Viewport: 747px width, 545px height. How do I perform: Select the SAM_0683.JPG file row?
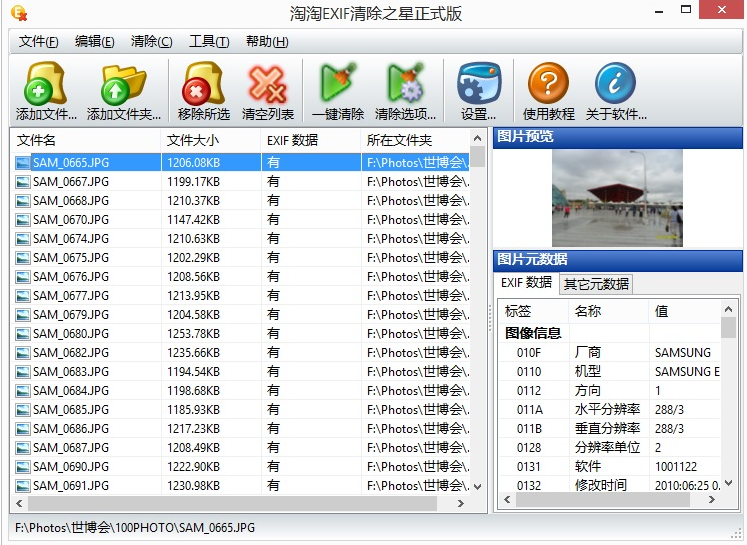coord(240,372)
